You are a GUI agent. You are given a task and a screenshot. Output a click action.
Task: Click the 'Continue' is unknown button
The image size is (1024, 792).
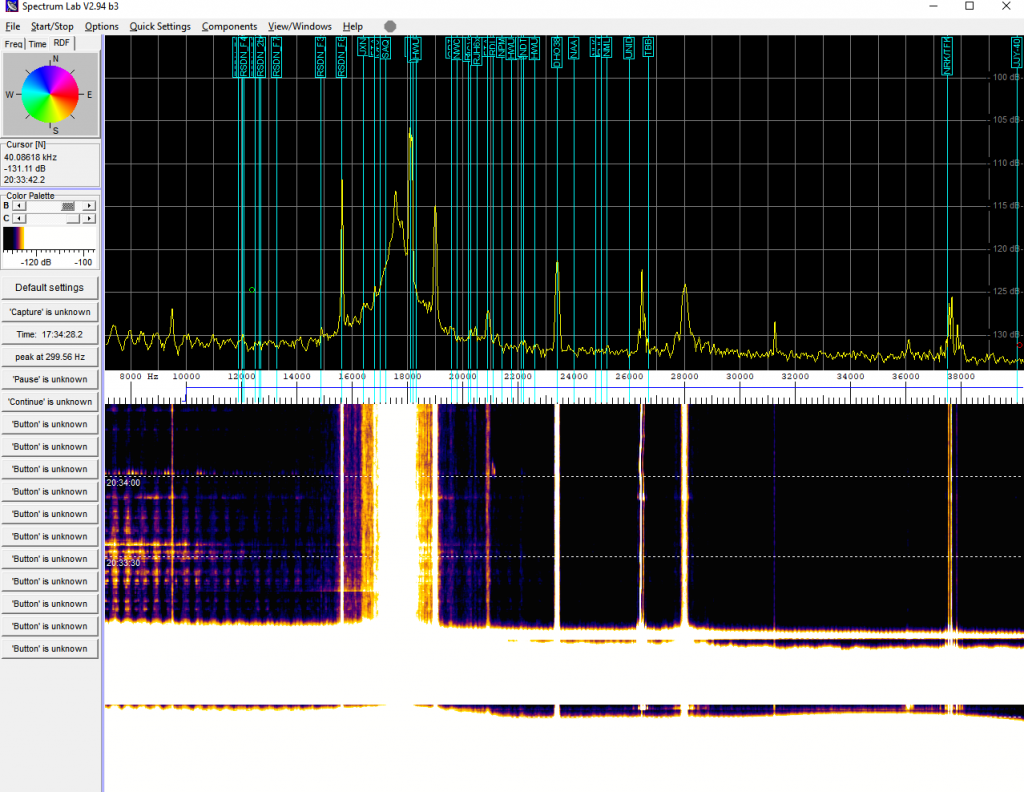coord(50,402)
